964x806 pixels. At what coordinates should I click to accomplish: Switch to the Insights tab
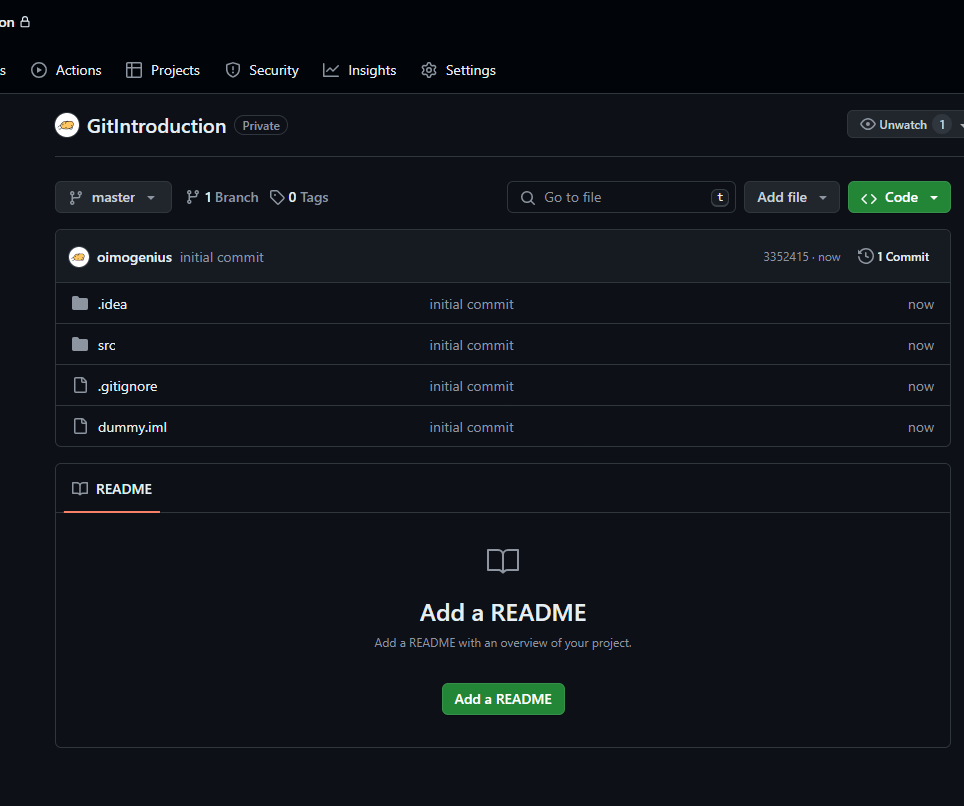[x=360, y=70]
